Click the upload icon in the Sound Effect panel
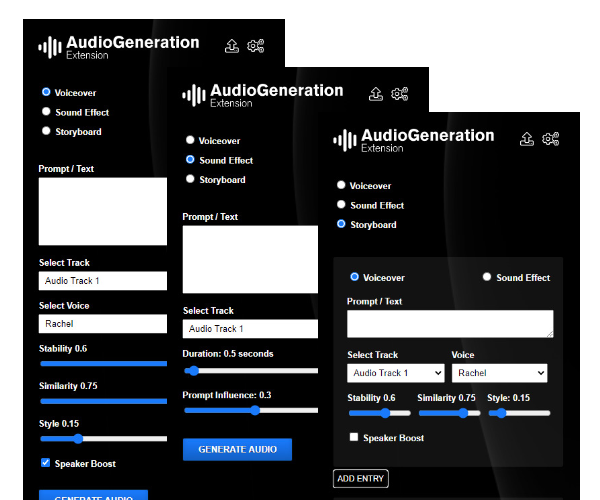The image size is (600, 500). pos(376,94)
